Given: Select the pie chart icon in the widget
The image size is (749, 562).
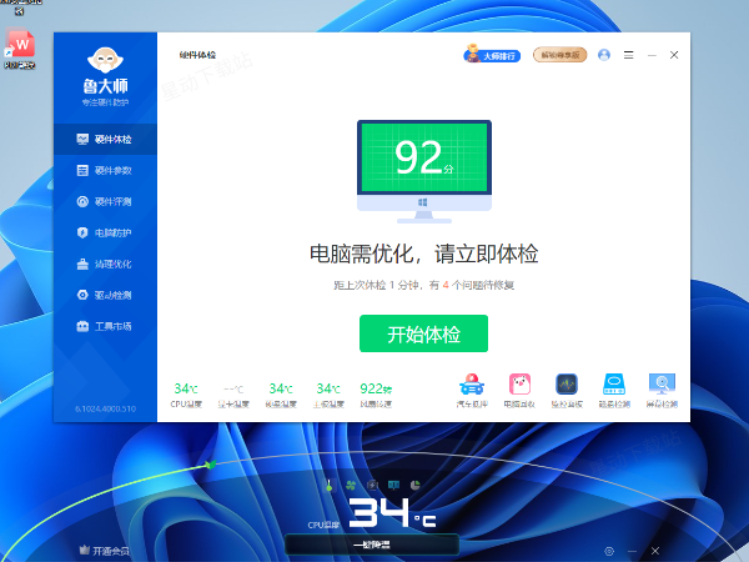Looking at the screenshot, I should pos(415,486).
